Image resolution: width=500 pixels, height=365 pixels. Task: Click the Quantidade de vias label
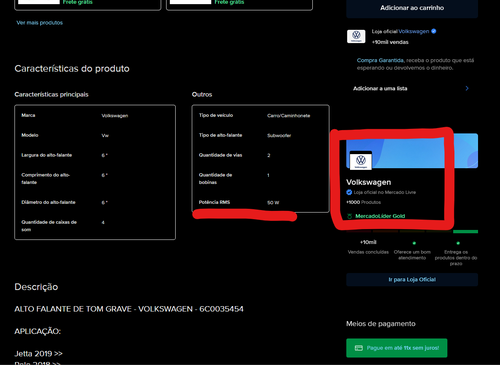coord(220,155)
